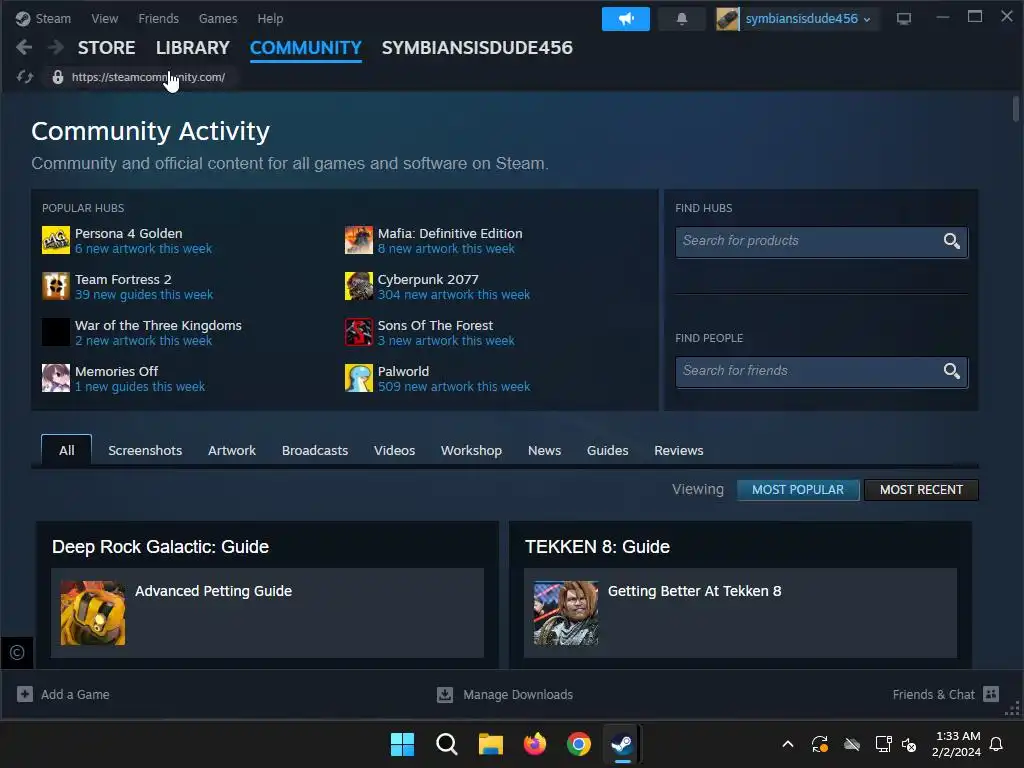Open Manage Downloads
The image size is (1024, 768).
pyautogui.click(x=518, y=694)
